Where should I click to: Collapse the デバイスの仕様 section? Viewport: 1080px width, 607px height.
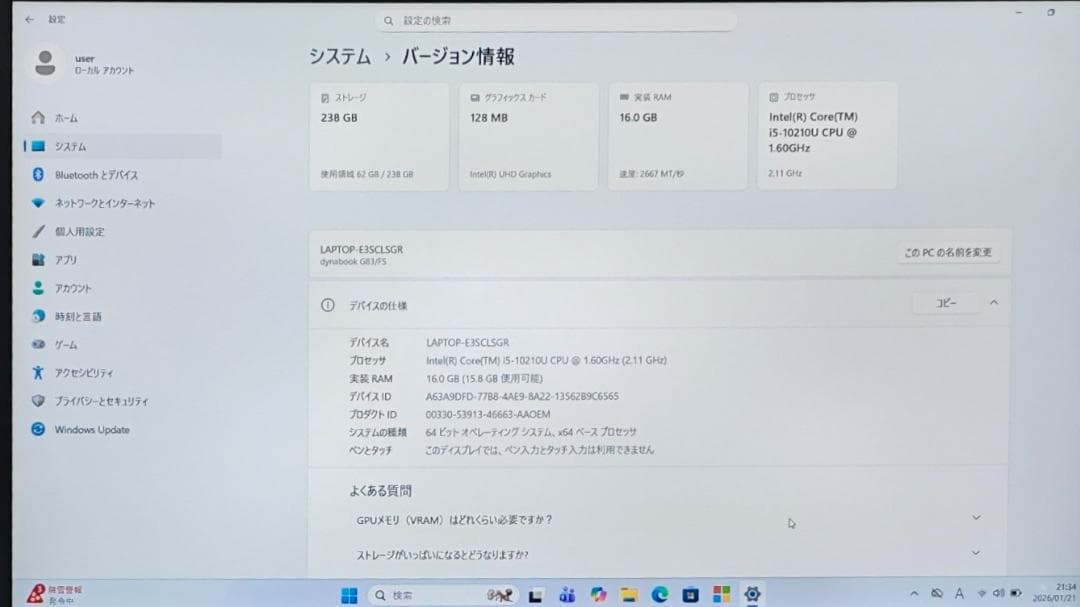(993, 304)
